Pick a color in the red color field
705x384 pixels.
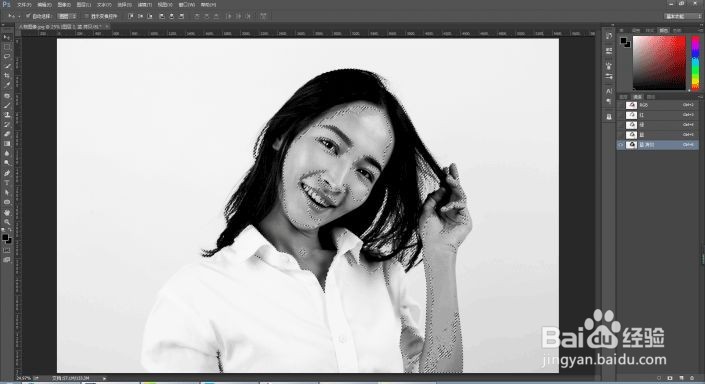[x=659, y=63]
